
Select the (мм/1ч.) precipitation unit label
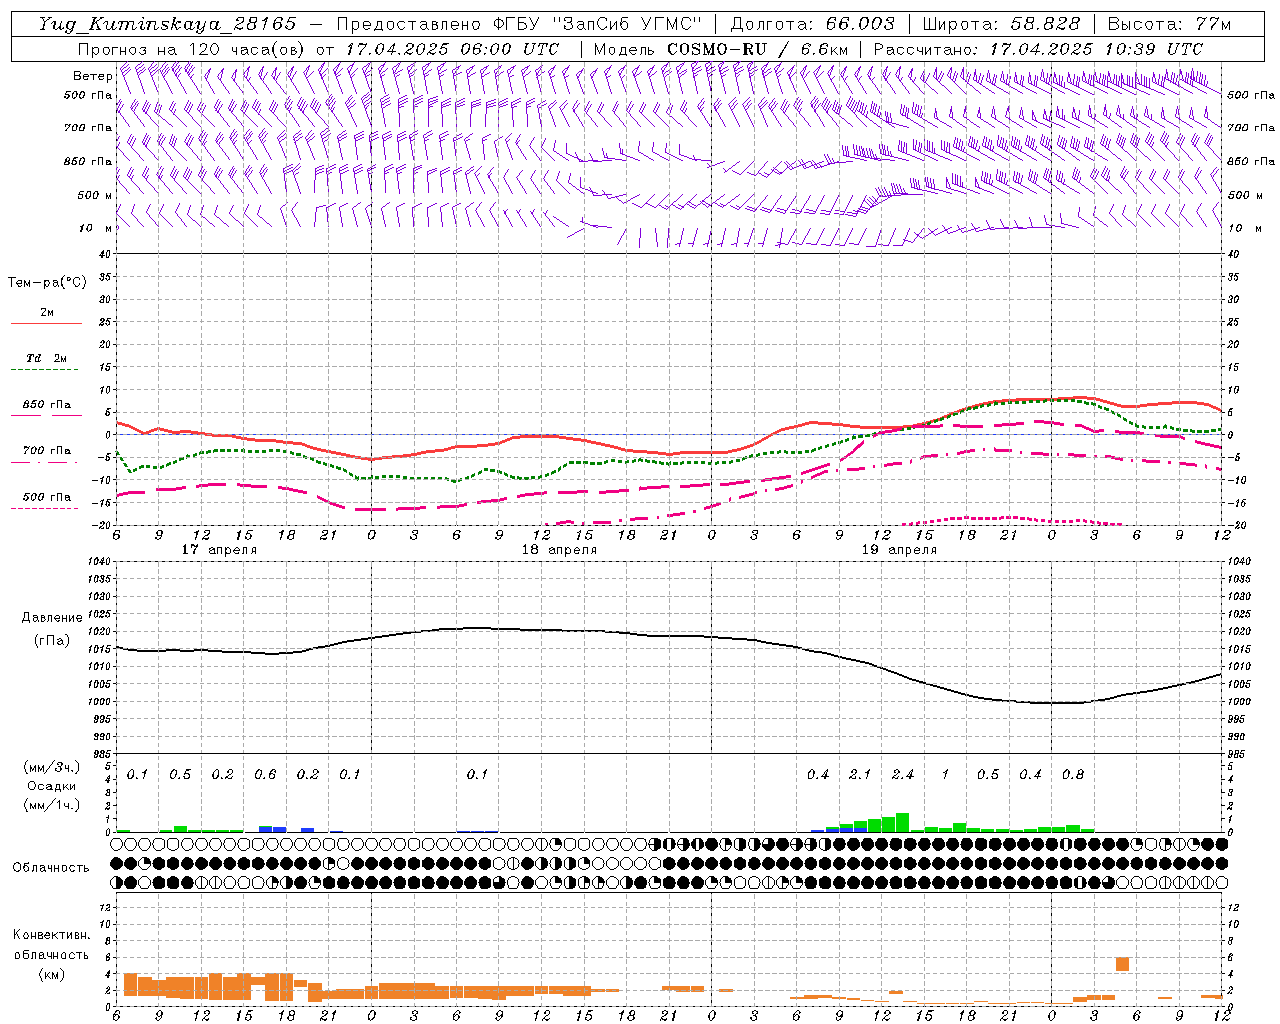(x=51, y=805)
